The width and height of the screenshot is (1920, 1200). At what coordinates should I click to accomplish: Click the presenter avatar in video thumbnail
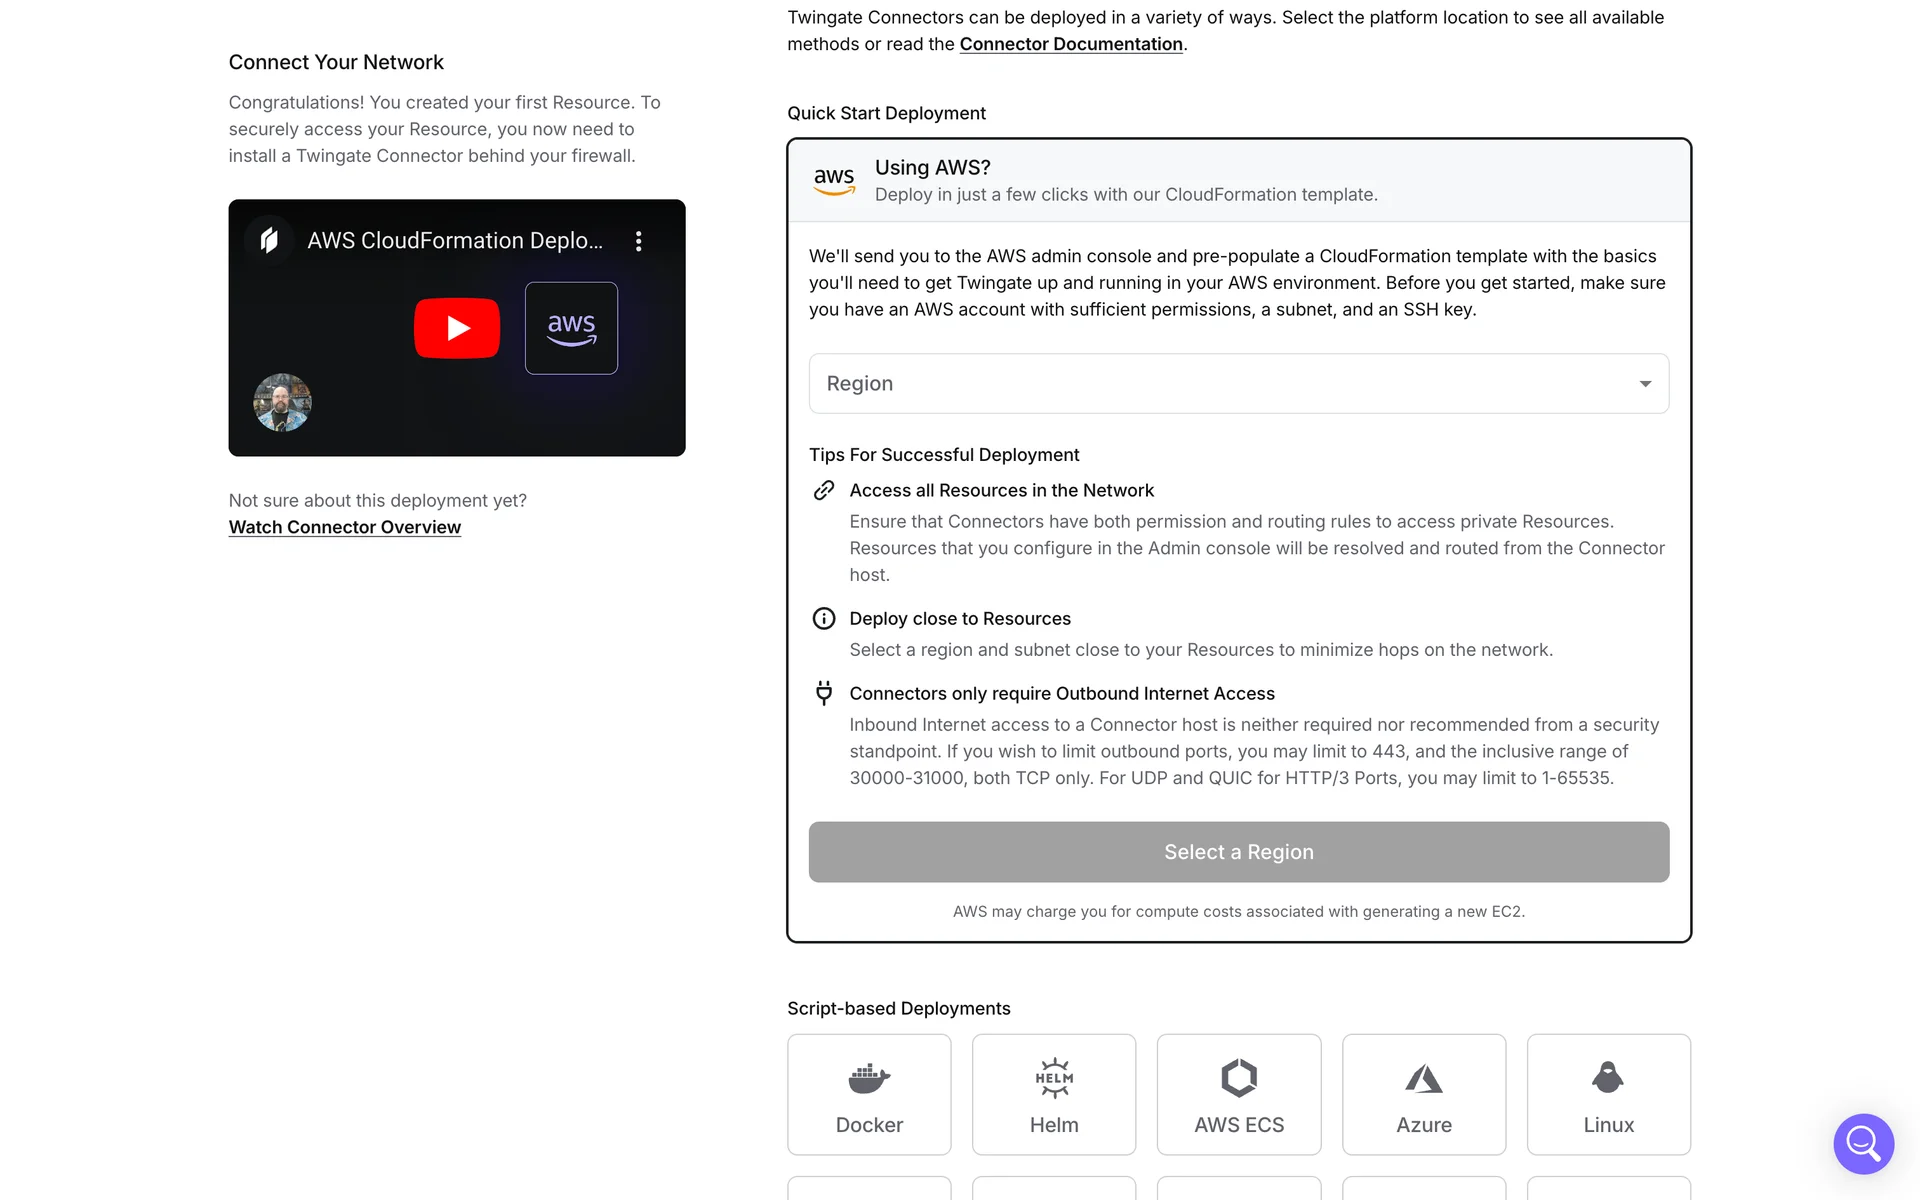tap(282, 402)
